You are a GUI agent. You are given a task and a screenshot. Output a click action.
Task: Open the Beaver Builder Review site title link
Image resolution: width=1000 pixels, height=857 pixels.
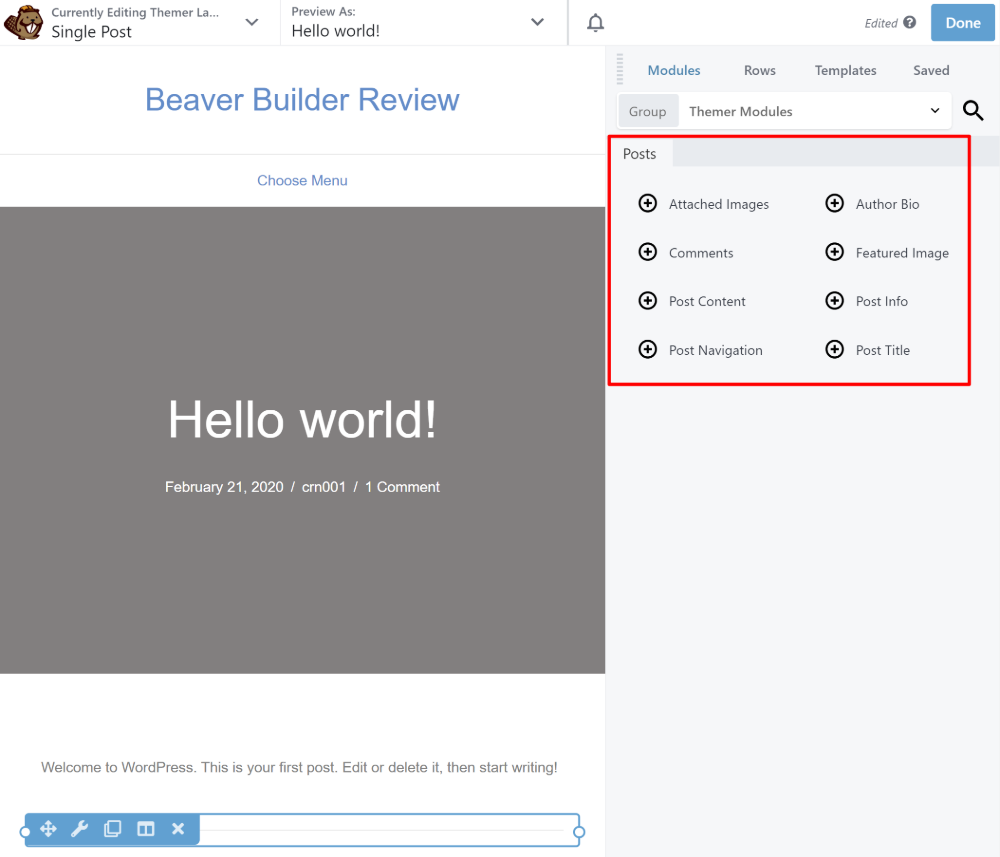302,99
